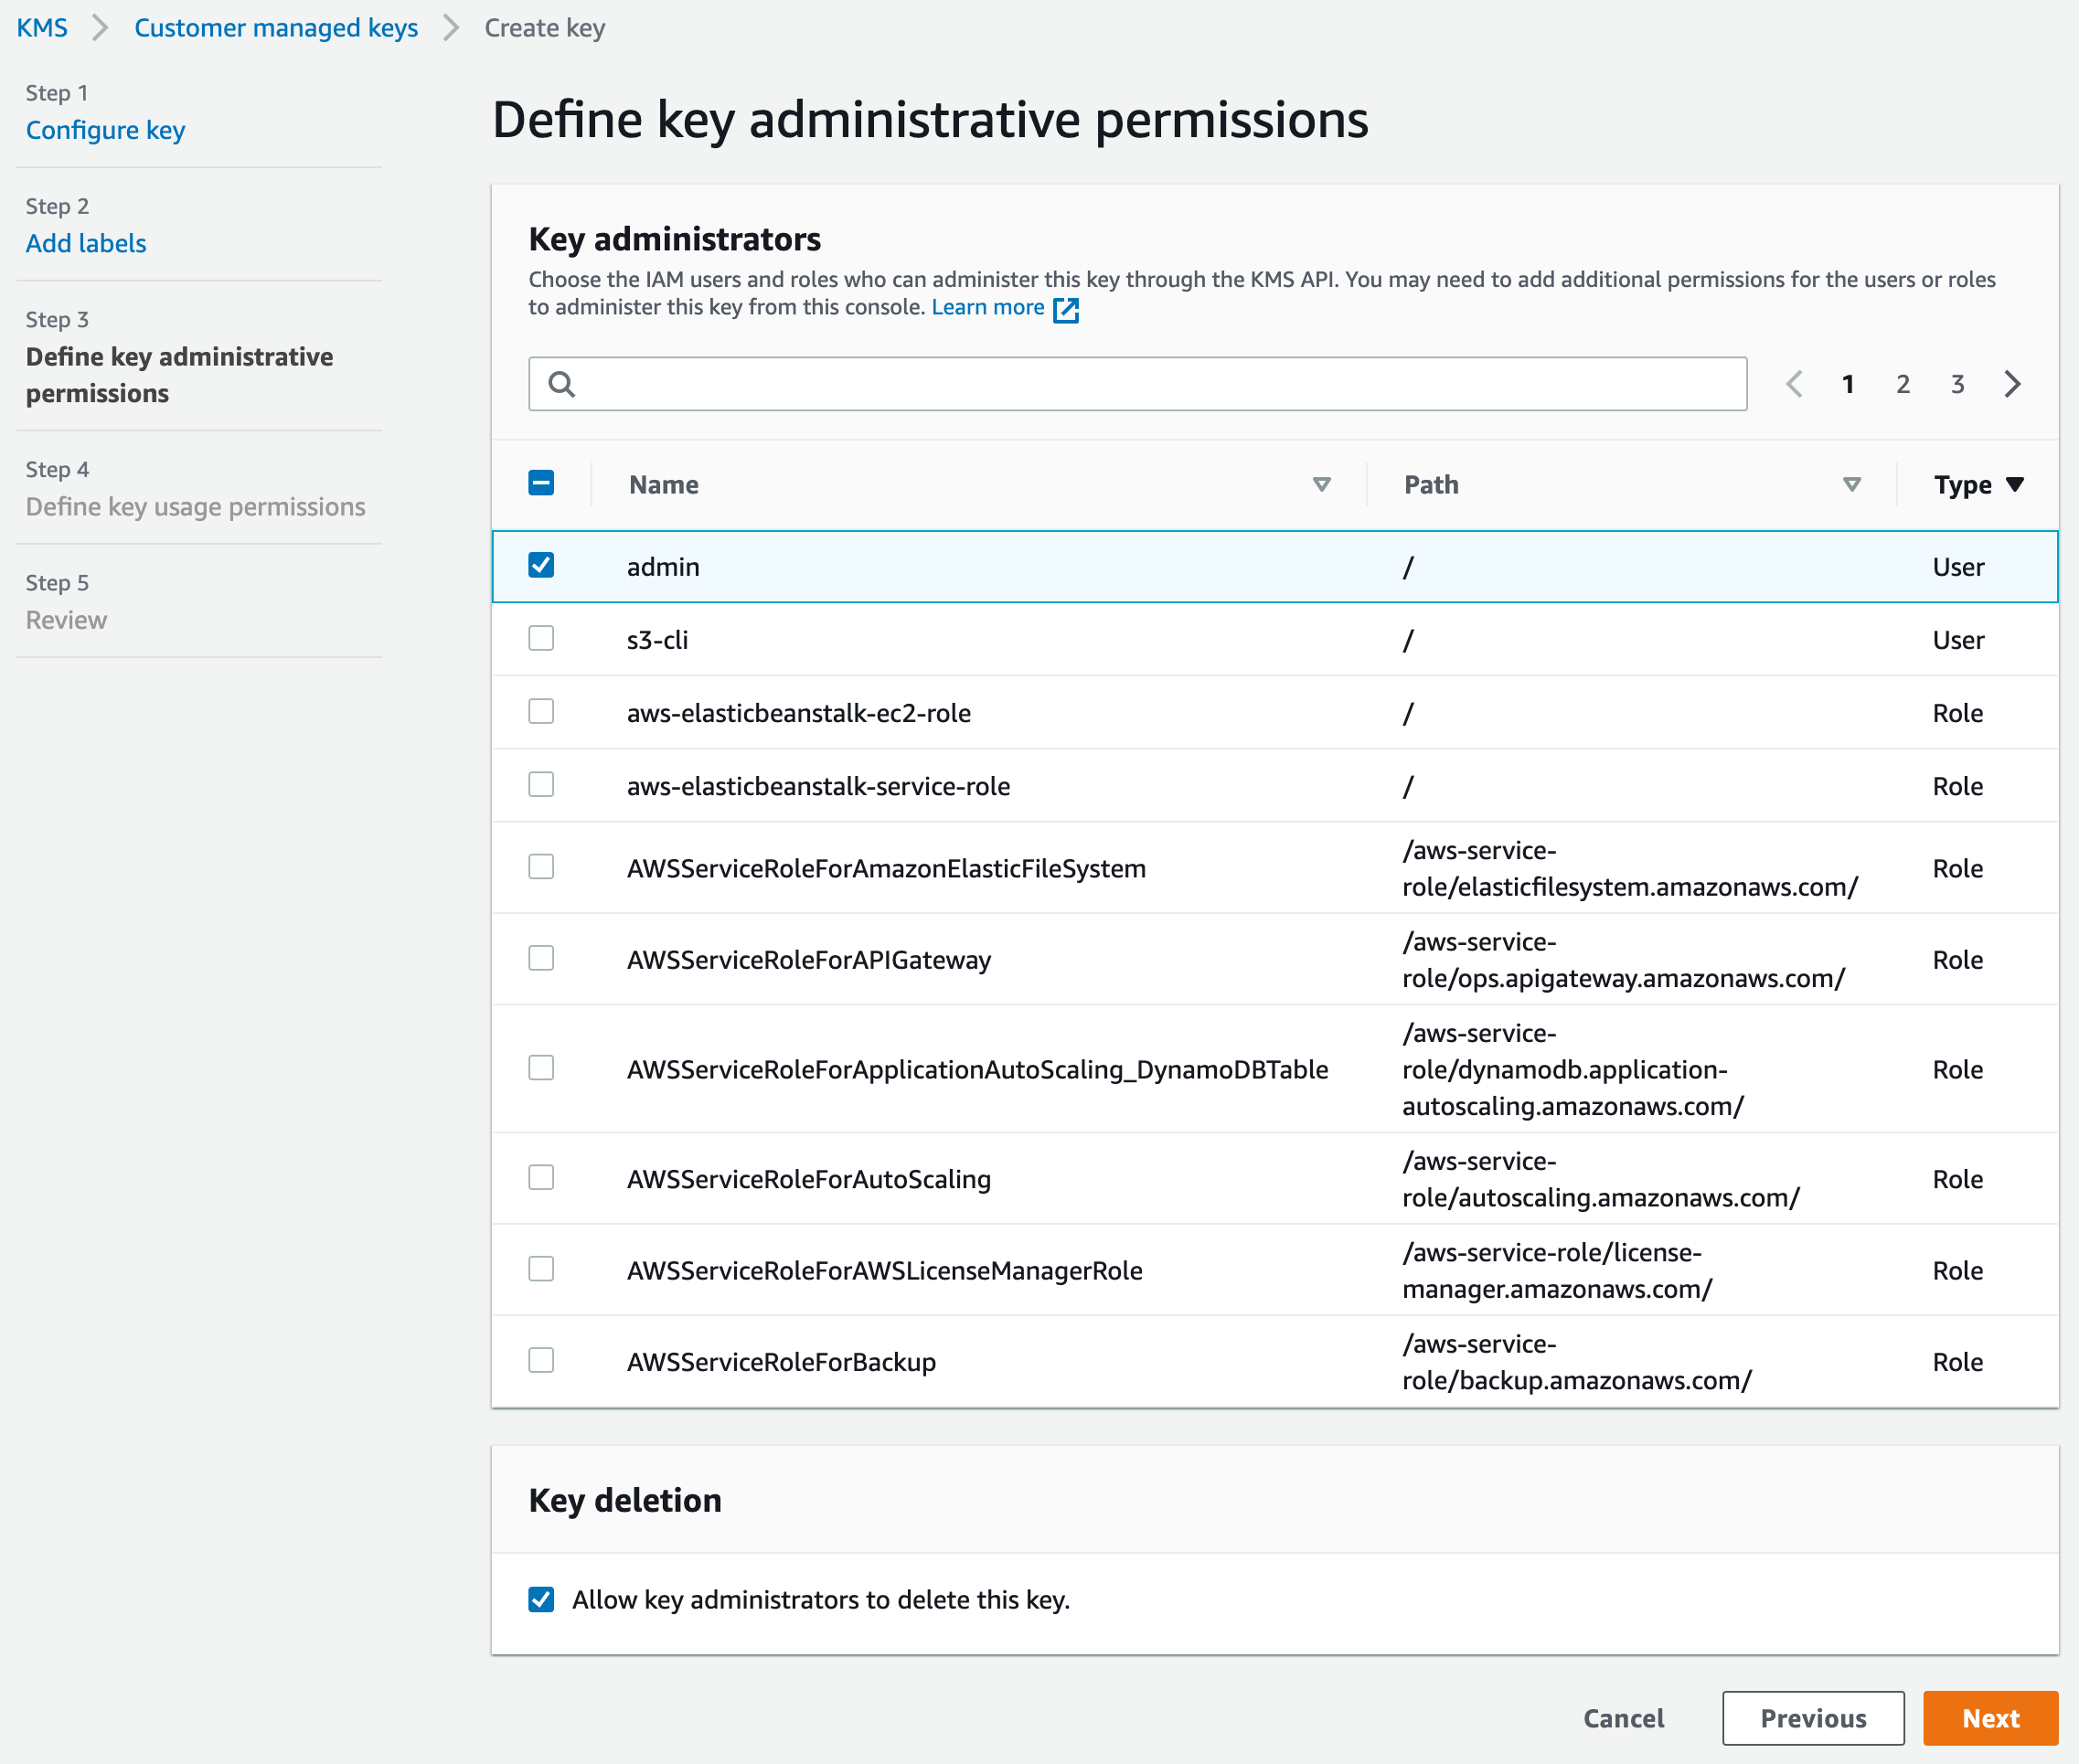Image resolution: width=2079 pixels, height=1764 pixels.
Task: Open the Type column sort dropdown
Action: (2016, 483)
